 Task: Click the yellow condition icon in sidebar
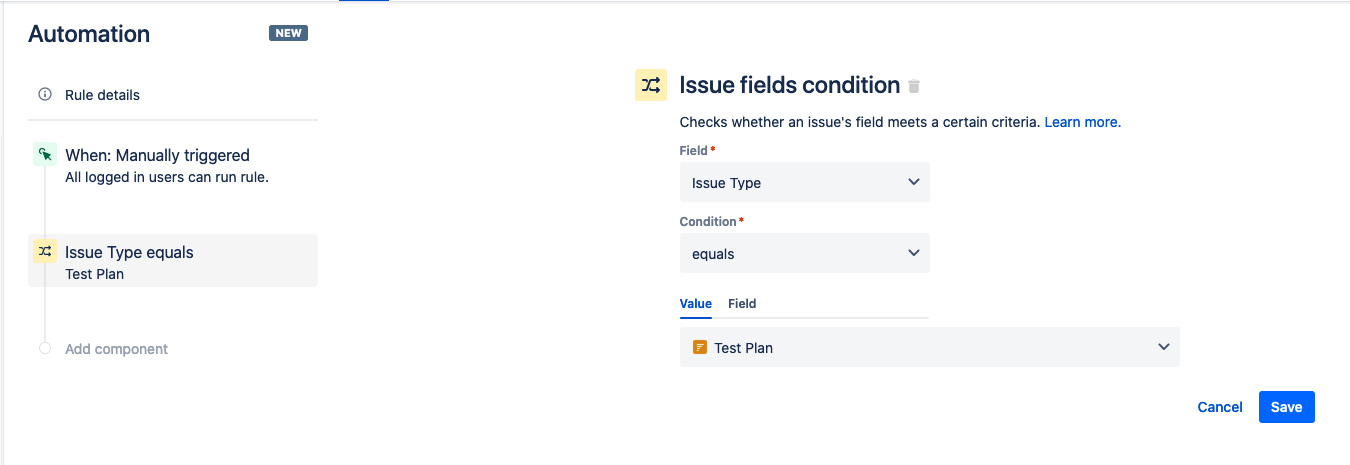(x=44, y=252)
